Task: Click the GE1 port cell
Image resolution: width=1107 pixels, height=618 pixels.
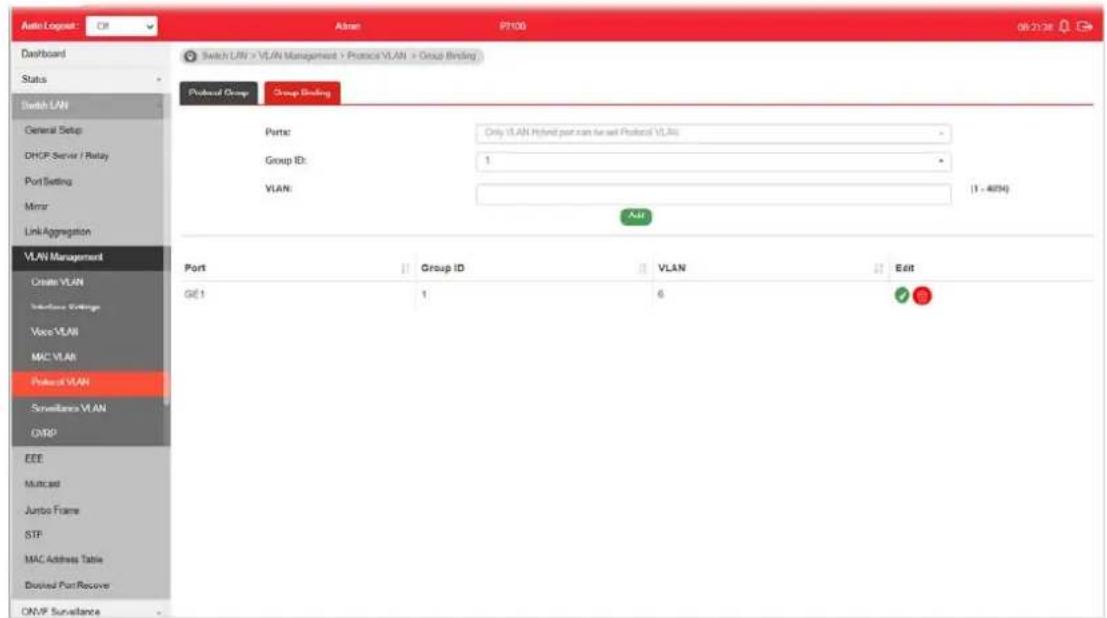Action: [195, 295]
